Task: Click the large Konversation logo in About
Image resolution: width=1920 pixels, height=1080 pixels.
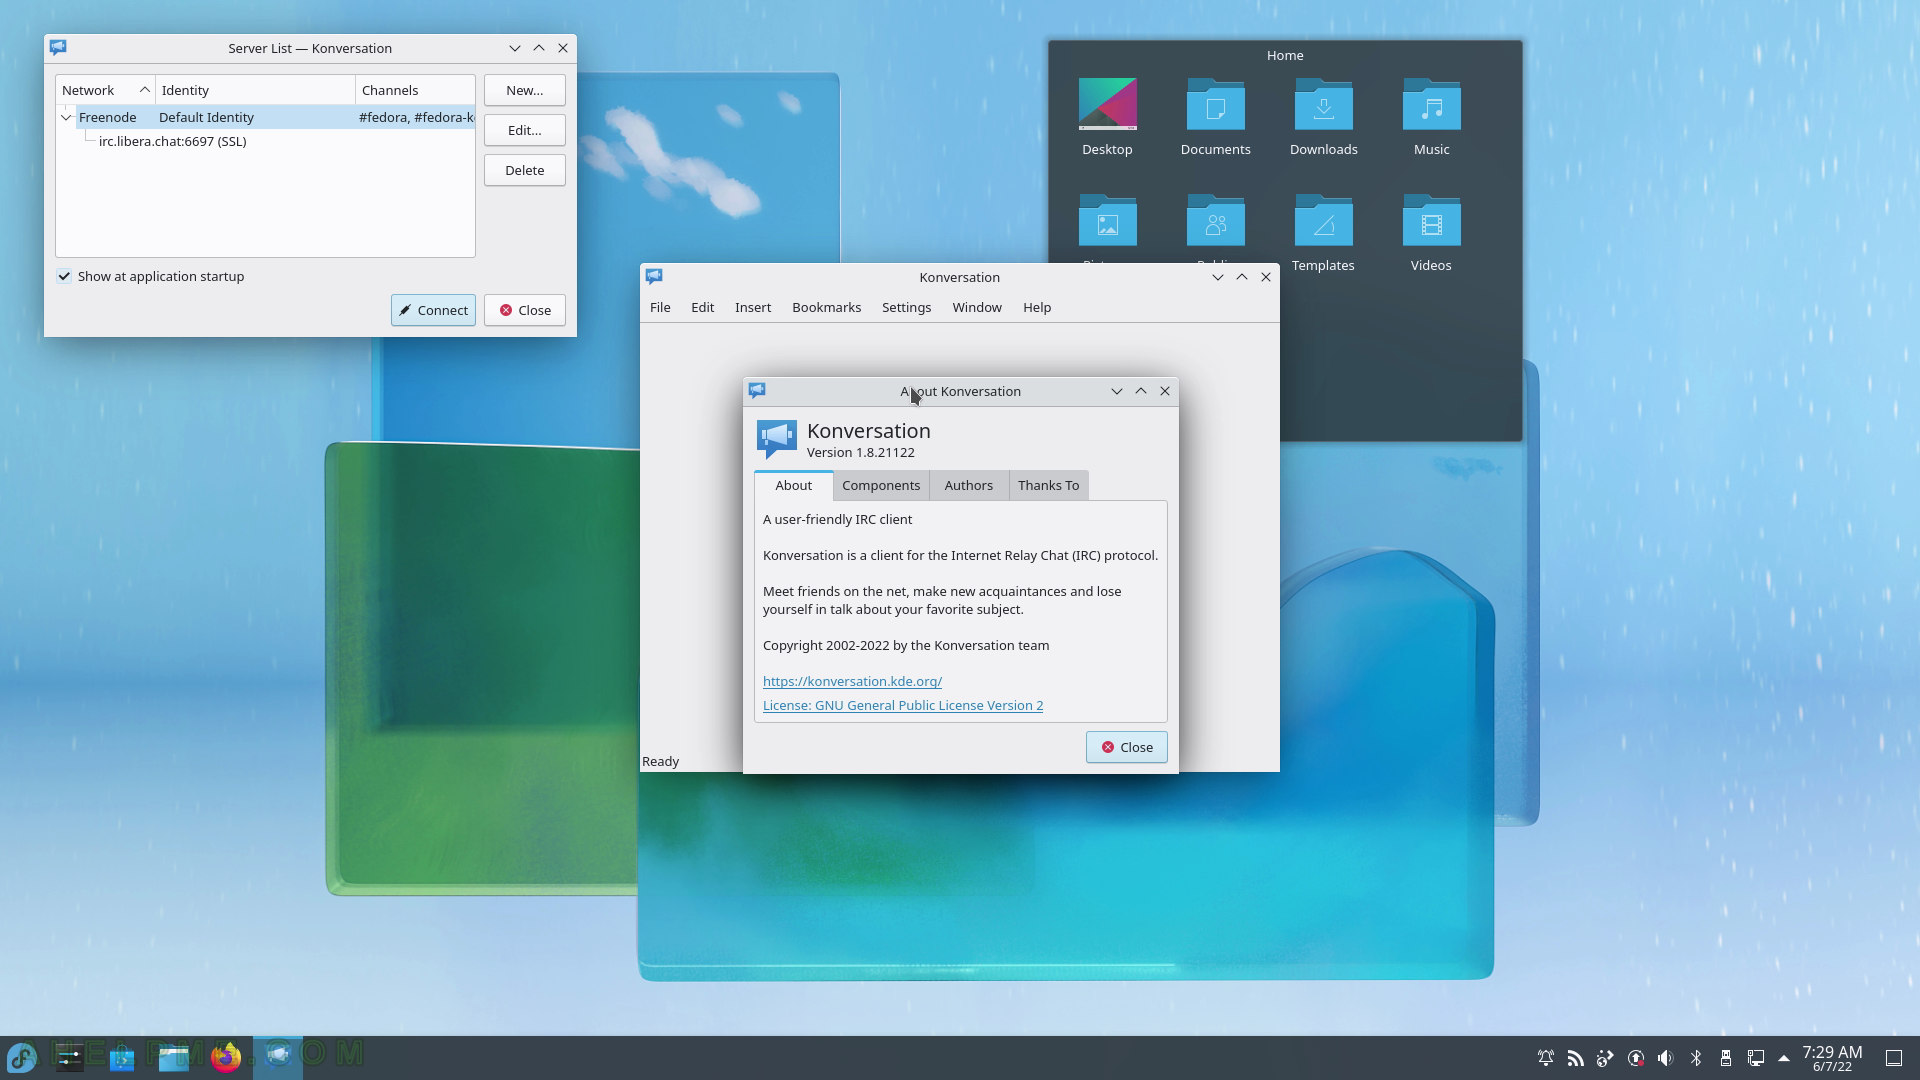Action: (777, 440)
